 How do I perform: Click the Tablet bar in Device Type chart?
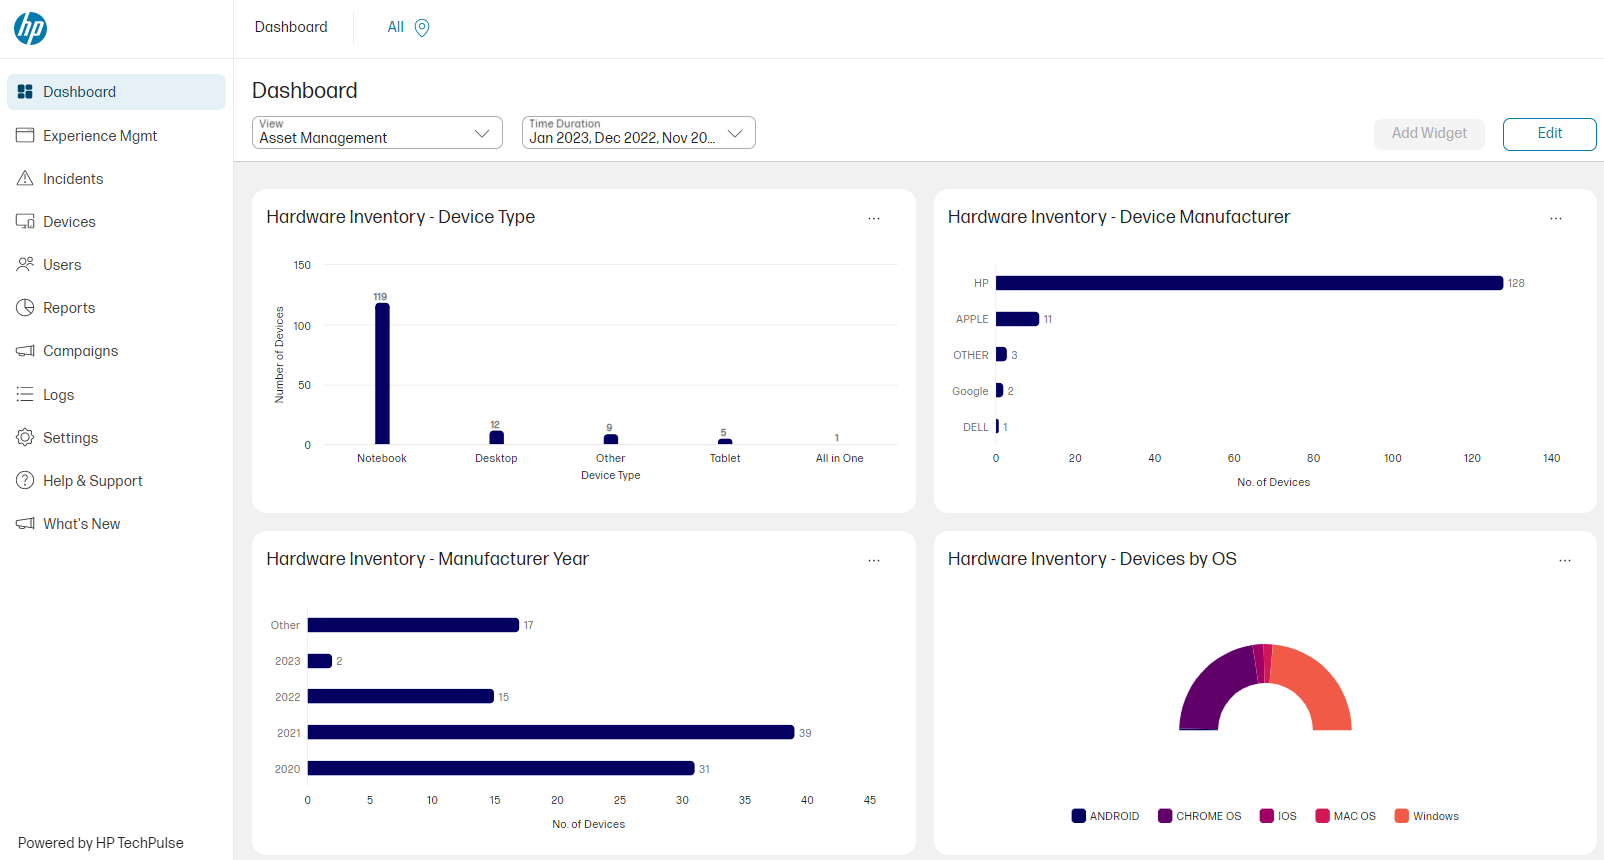pyautogui.click(x=725, y=441)
